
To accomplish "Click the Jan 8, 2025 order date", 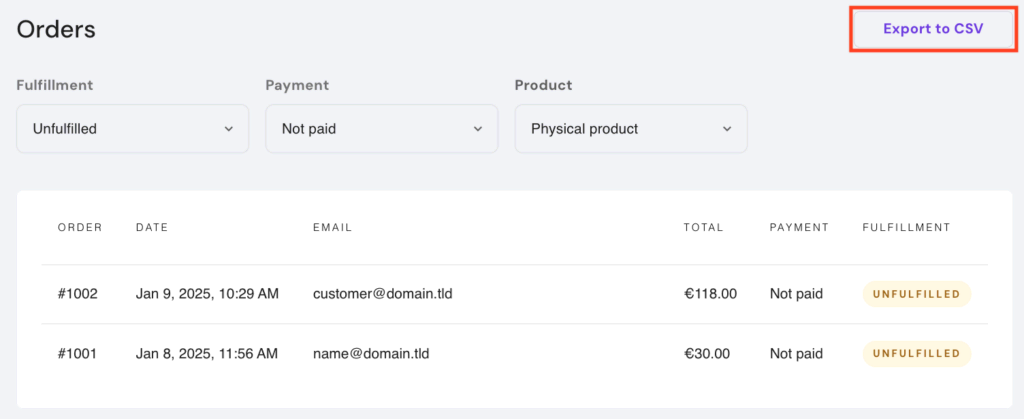I will click(x=207, y=353).
